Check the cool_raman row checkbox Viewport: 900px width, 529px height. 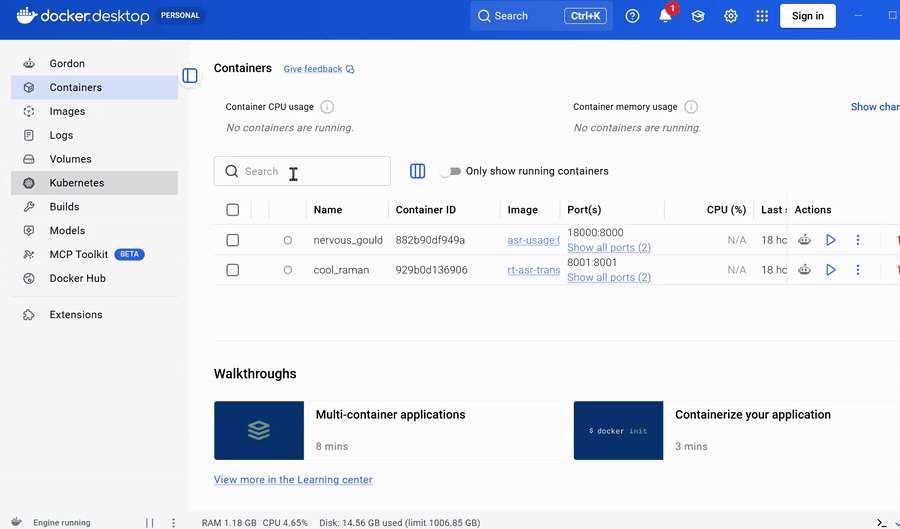point(232,270)
